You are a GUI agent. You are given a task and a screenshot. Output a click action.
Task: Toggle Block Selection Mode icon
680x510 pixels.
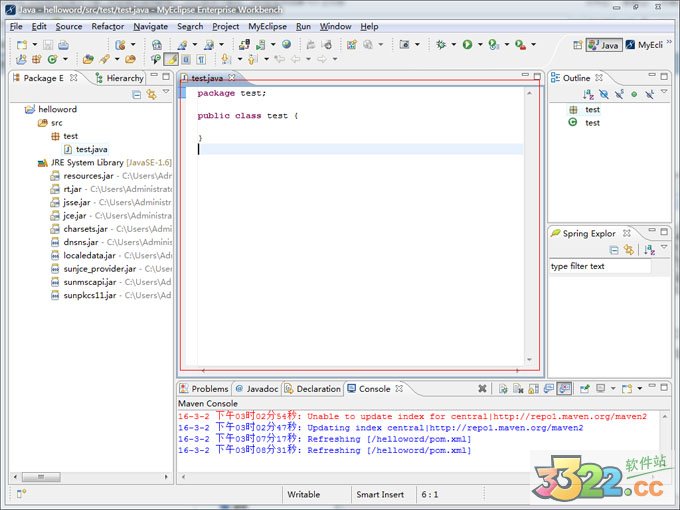(186, 59)
